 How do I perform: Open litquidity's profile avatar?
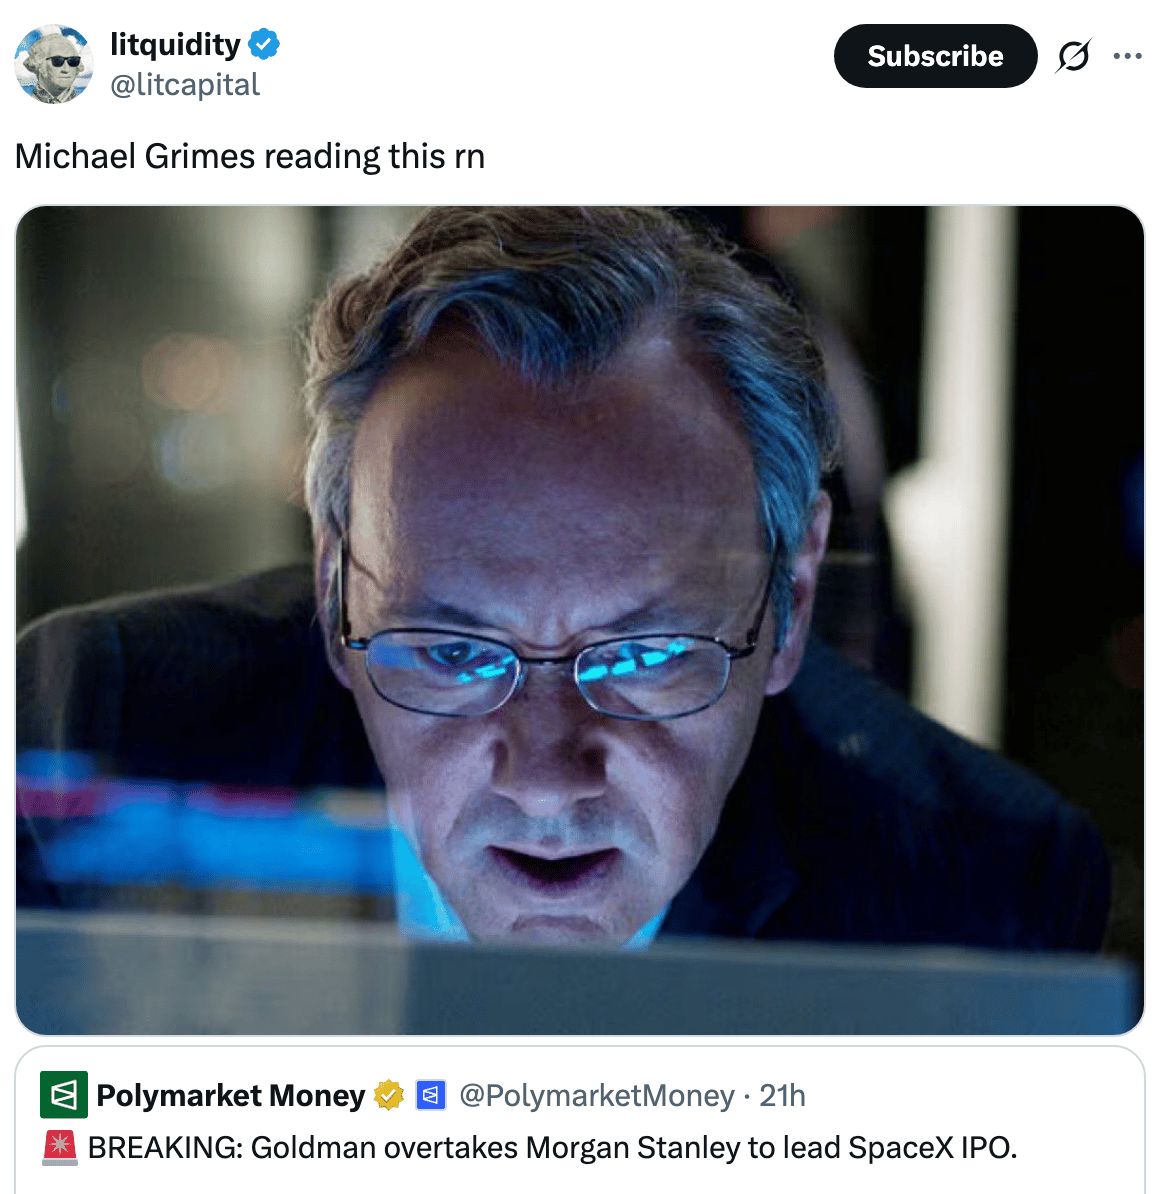point(53,64)
